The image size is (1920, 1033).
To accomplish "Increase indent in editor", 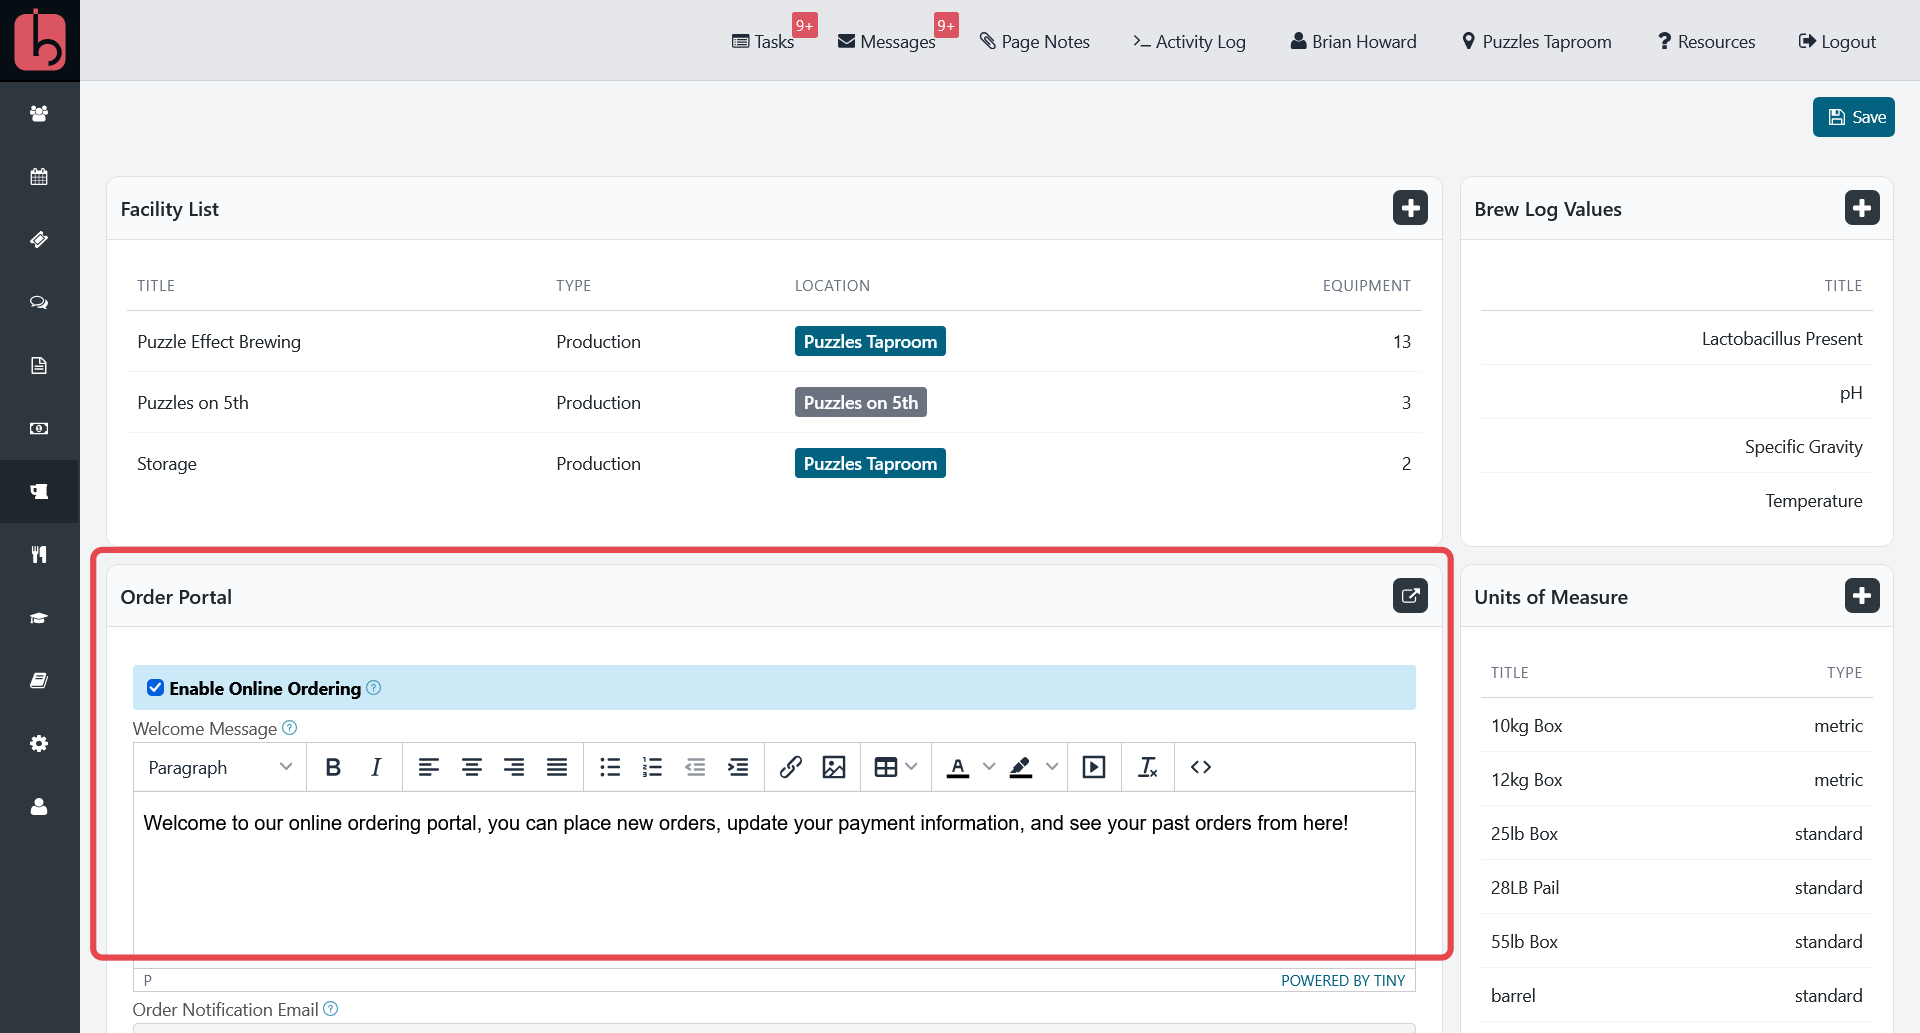I will pos(738,767).
